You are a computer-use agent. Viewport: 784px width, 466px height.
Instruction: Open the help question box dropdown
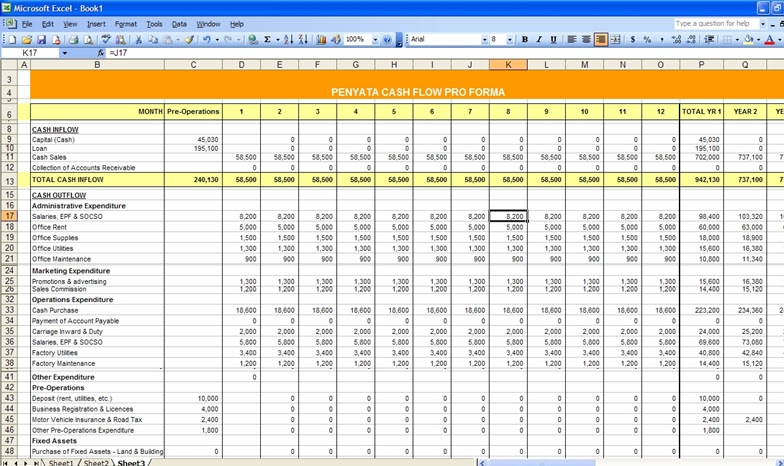point(762,24)
